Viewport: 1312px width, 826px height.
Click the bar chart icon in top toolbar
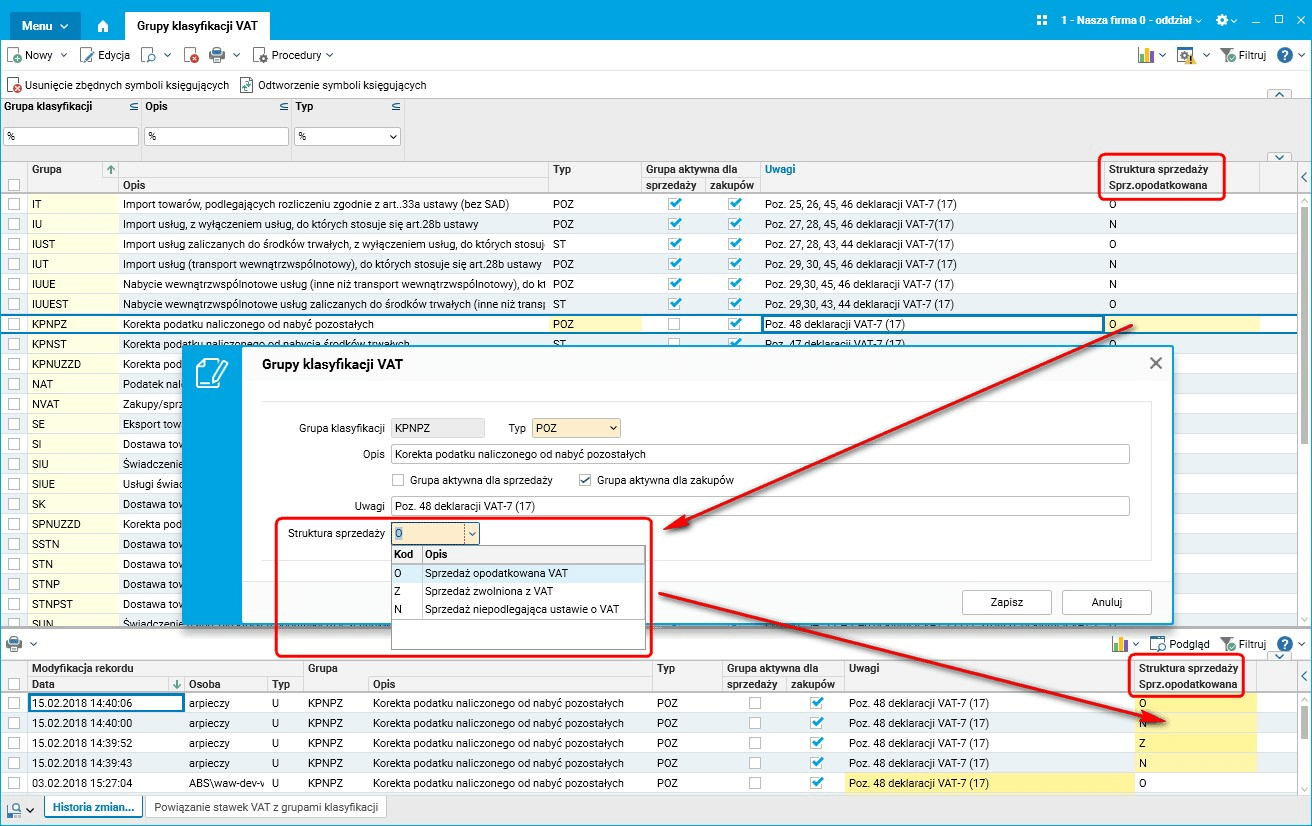(x=1146, y=55)
